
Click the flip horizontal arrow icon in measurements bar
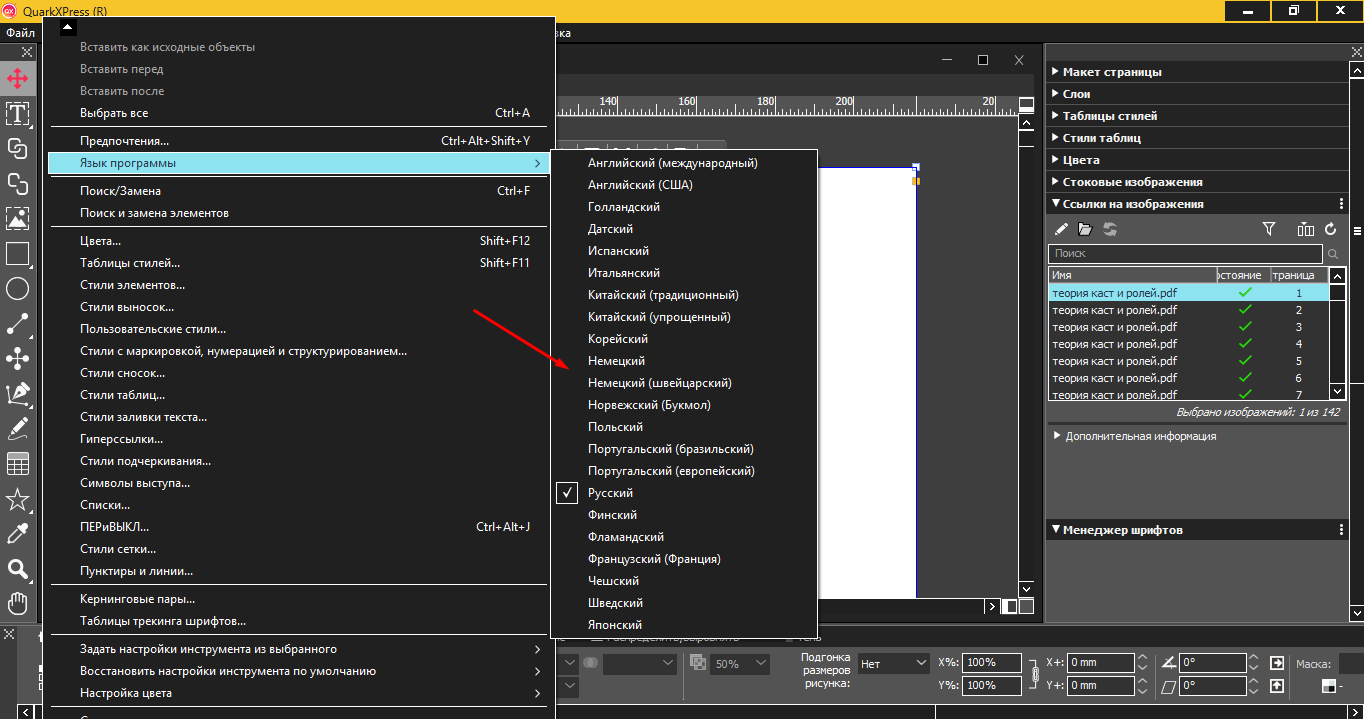(x=1277, y=663)
